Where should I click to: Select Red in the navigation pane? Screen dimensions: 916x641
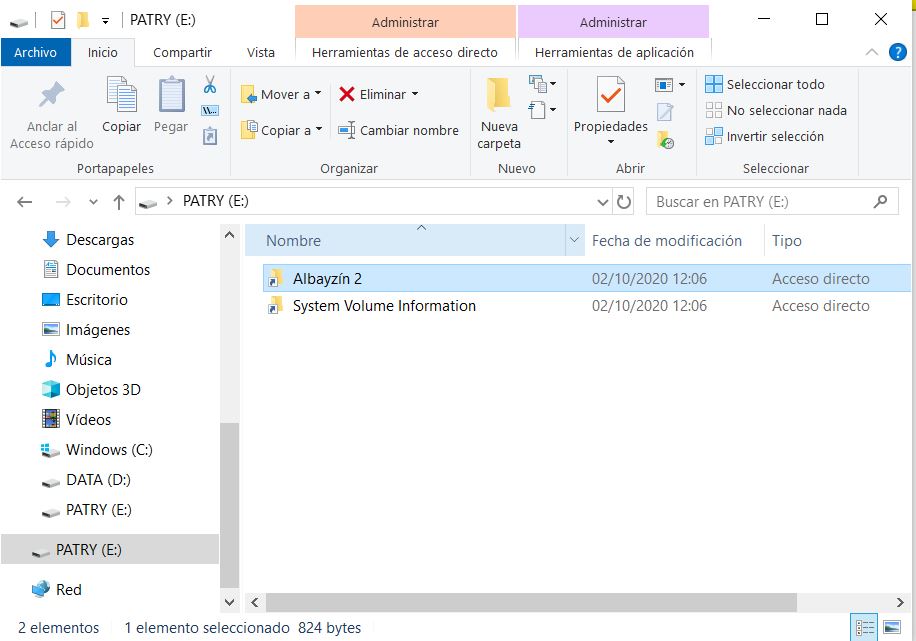[x=68, y=590]
